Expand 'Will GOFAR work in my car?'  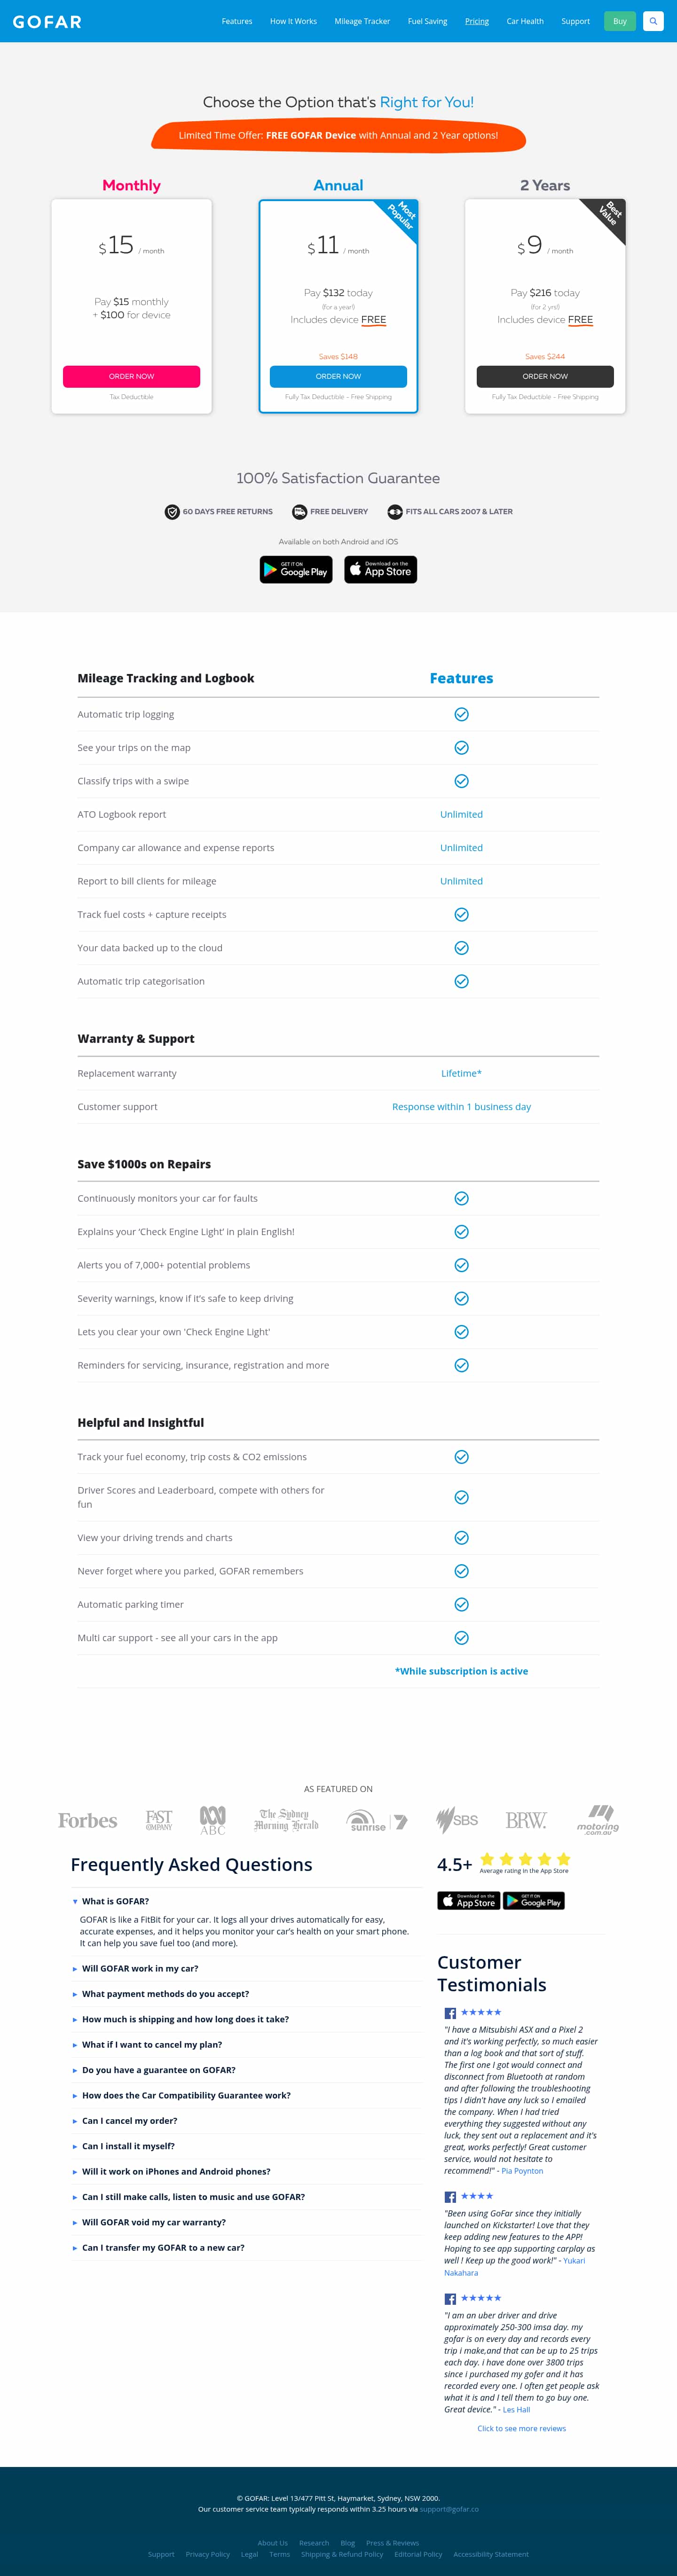[x=140, y=1969]
